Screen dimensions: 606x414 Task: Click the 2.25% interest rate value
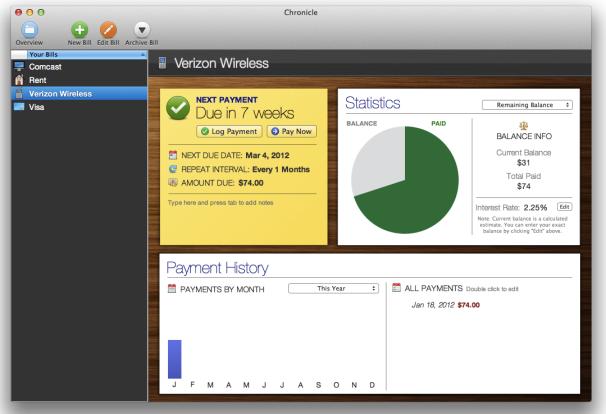[x=535, y=208]
